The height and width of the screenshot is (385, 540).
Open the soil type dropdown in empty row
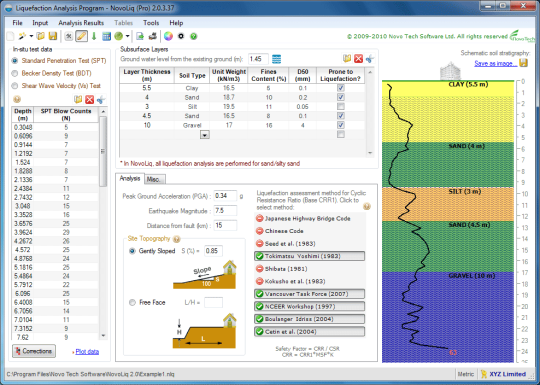[205, 135]
